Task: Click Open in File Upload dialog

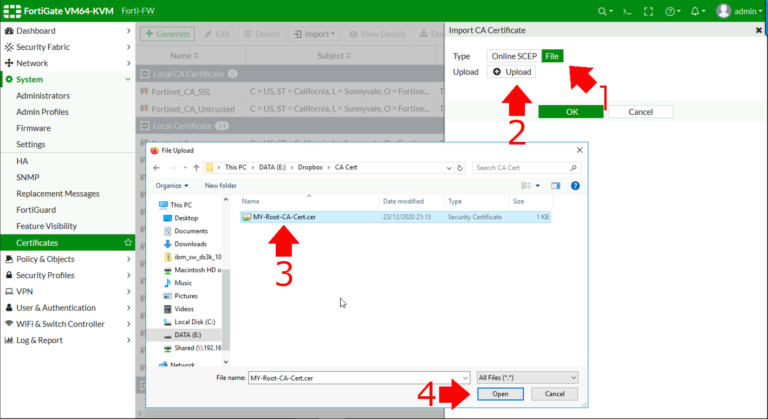Action: coord(500,394)
